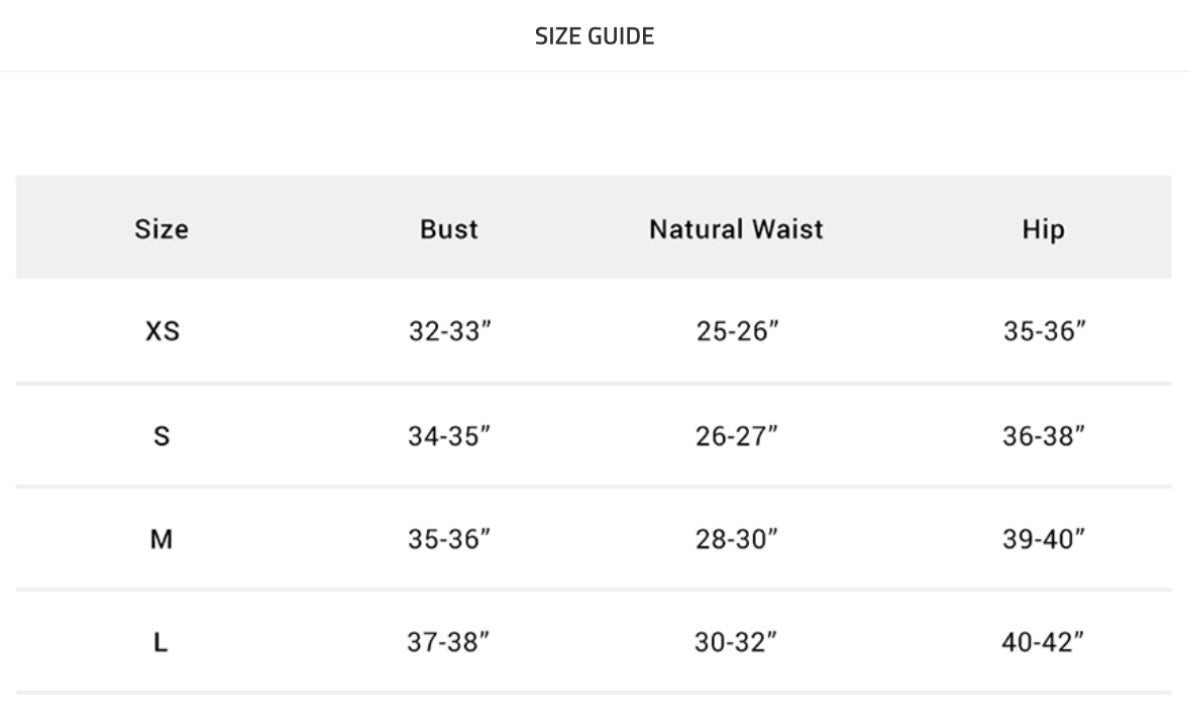
Task: Select the L hip value 40-42"
Action: point(1043,643)
